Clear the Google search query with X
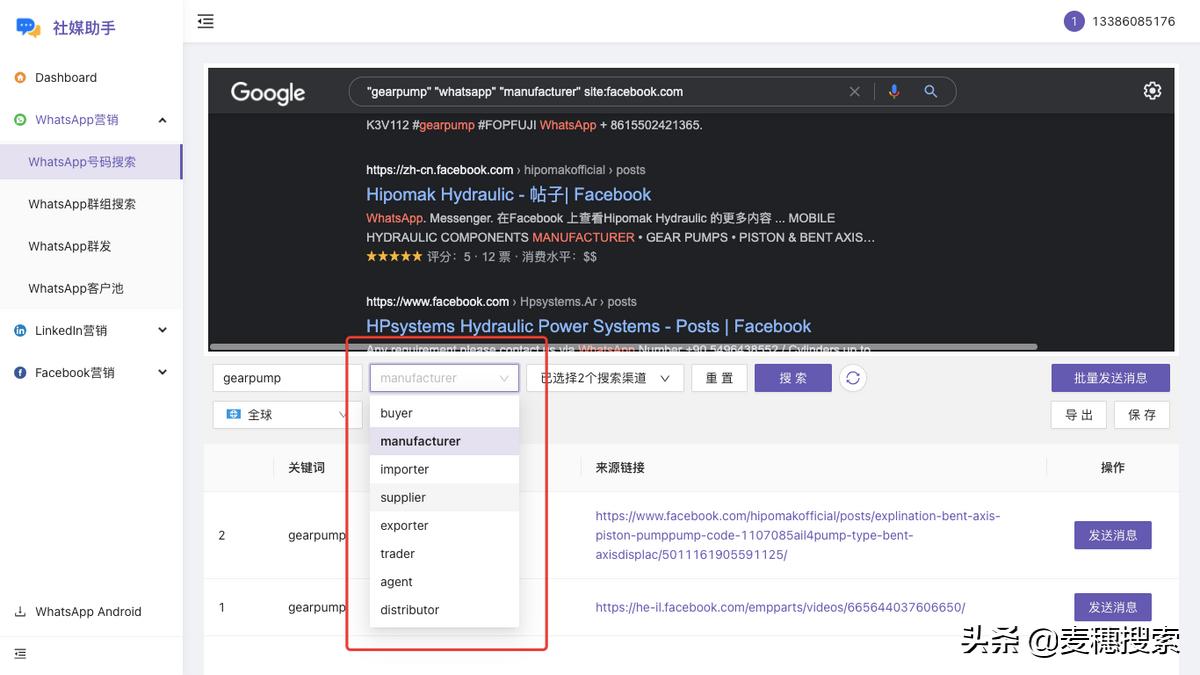 click(x=854, y=91)
